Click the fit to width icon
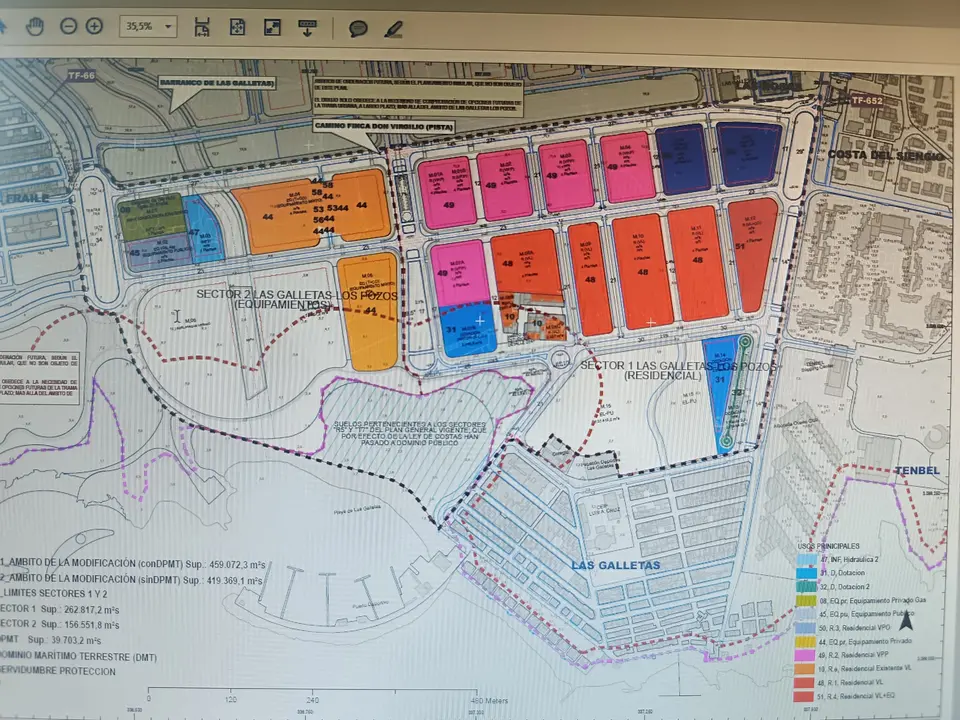This screenshot has height=720, width=960. (x=202, y=27)
